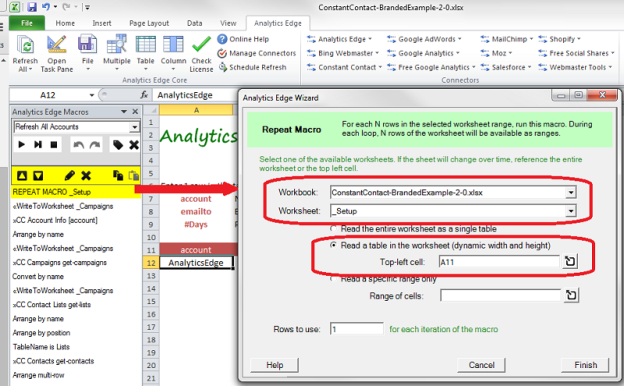Image resolution: width=624 pixels, height=386 pixels.
Task: Open the Webmaster Tools connector dropdown
Action: [x=575, y=67]
